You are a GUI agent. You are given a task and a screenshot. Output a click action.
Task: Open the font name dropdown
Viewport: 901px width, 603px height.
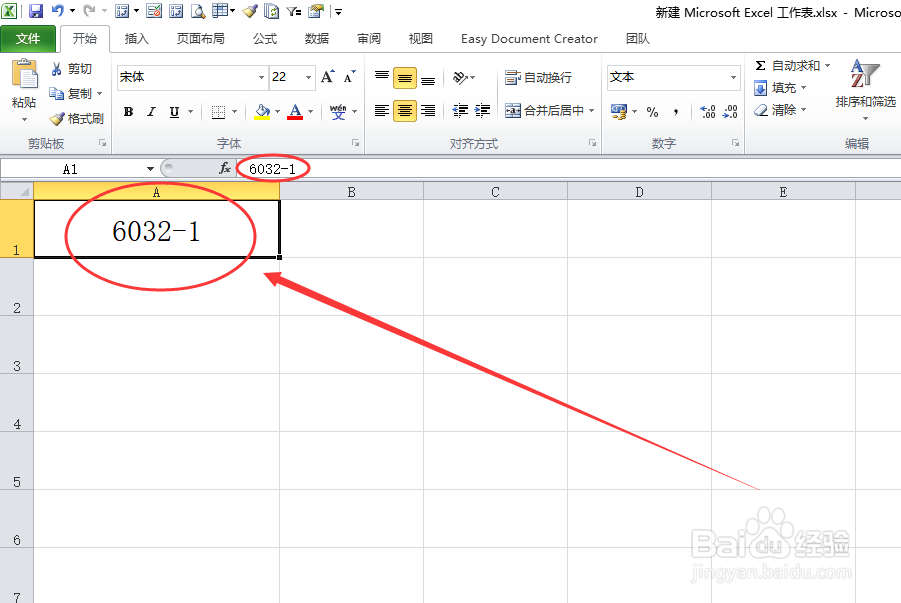[260, 77]
